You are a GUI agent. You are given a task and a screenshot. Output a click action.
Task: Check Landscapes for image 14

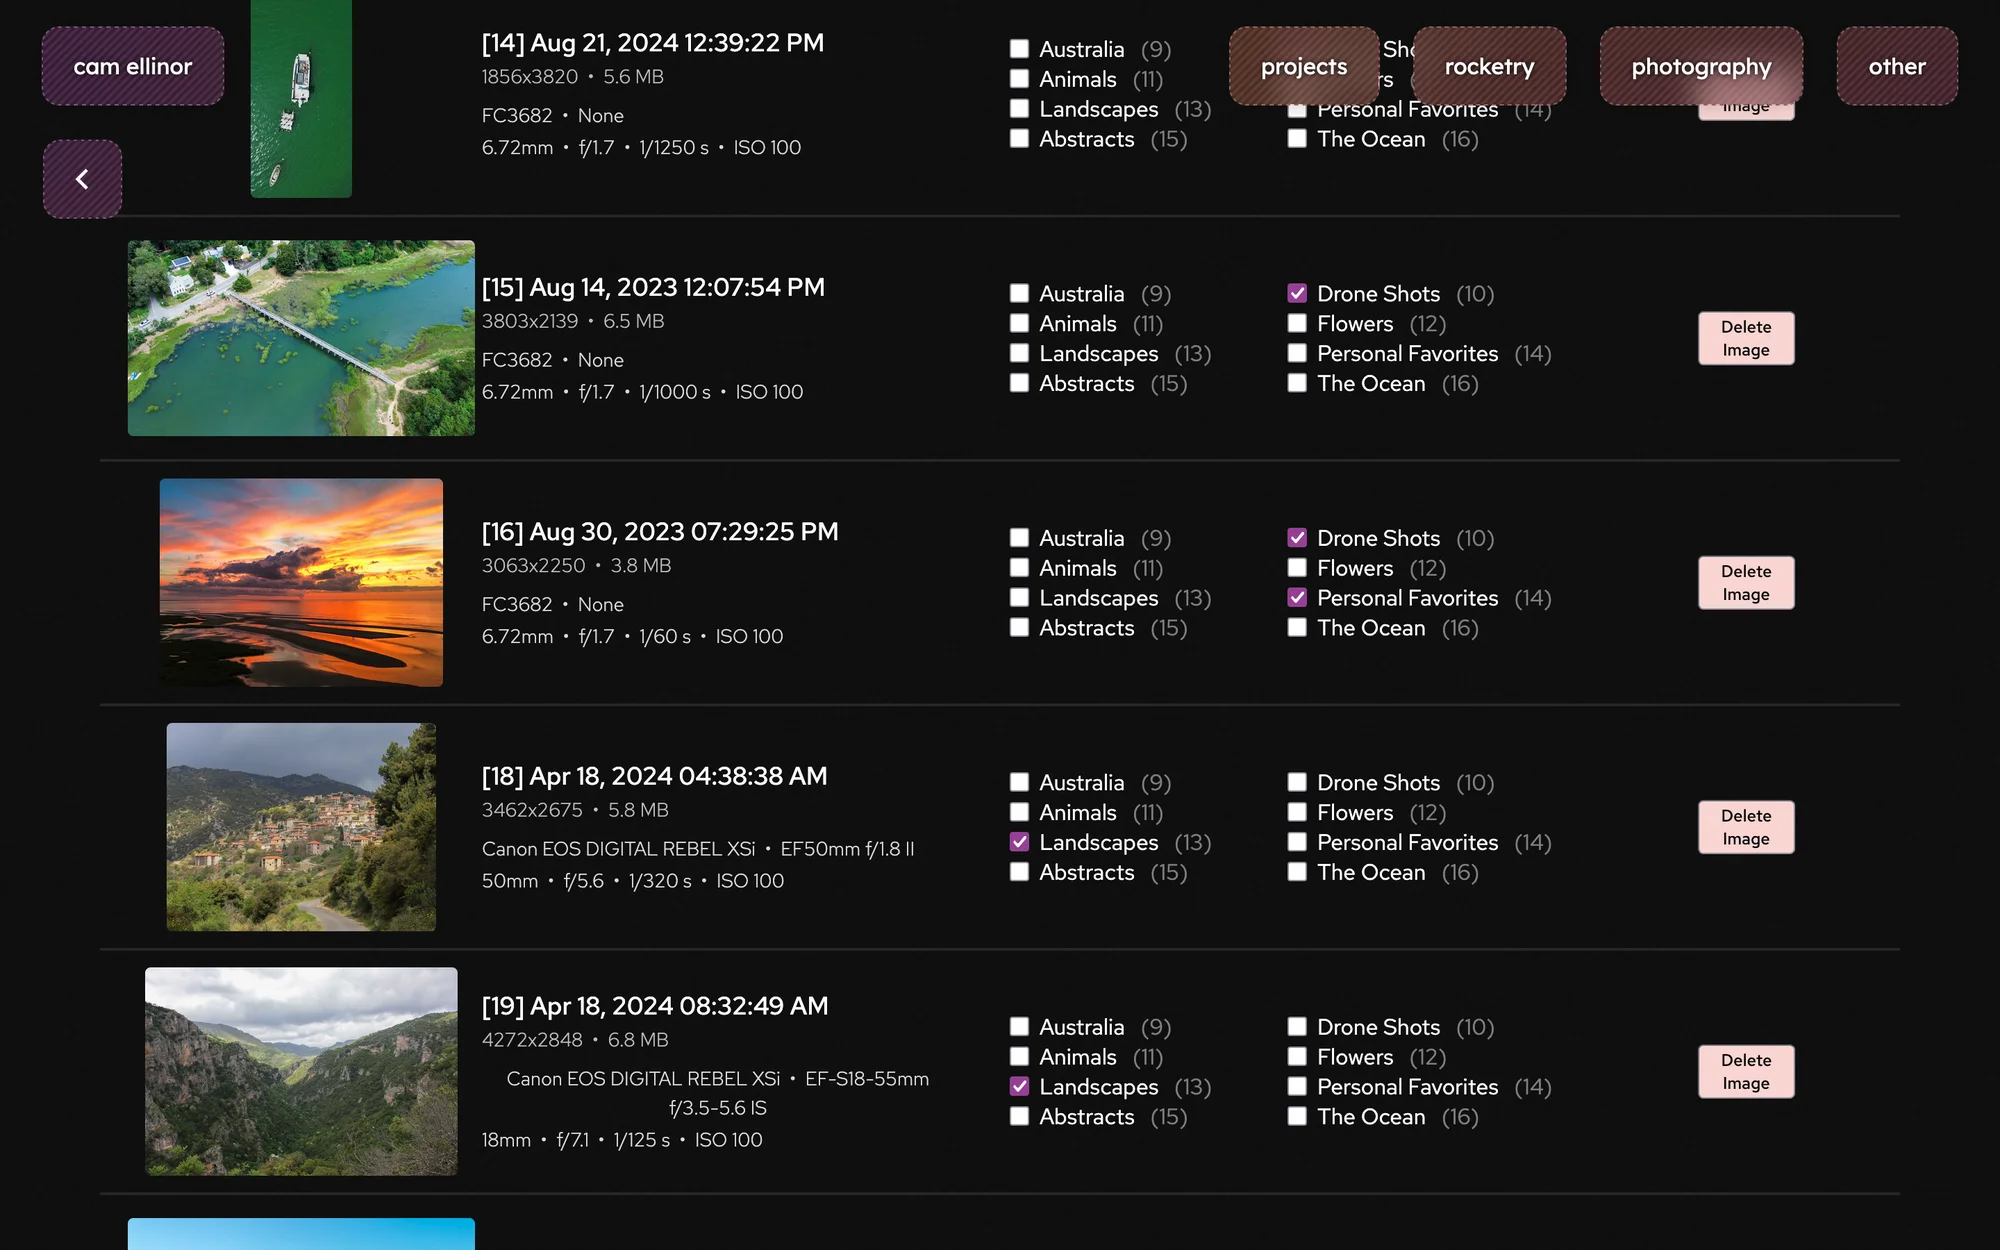(1019, 109)
